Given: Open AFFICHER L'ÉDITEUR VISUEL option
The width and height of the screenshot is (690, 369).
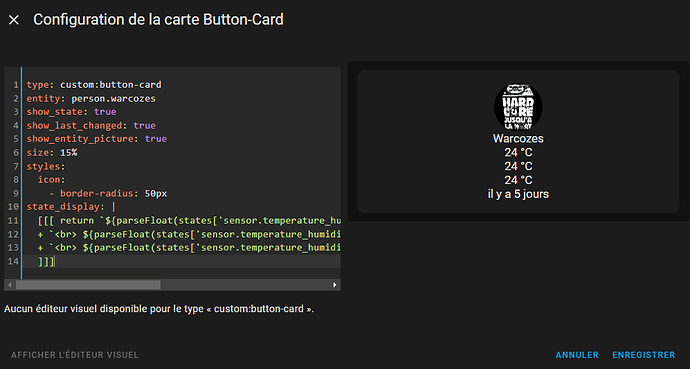Looking at the screenshot, I should [x=75, y=355].
